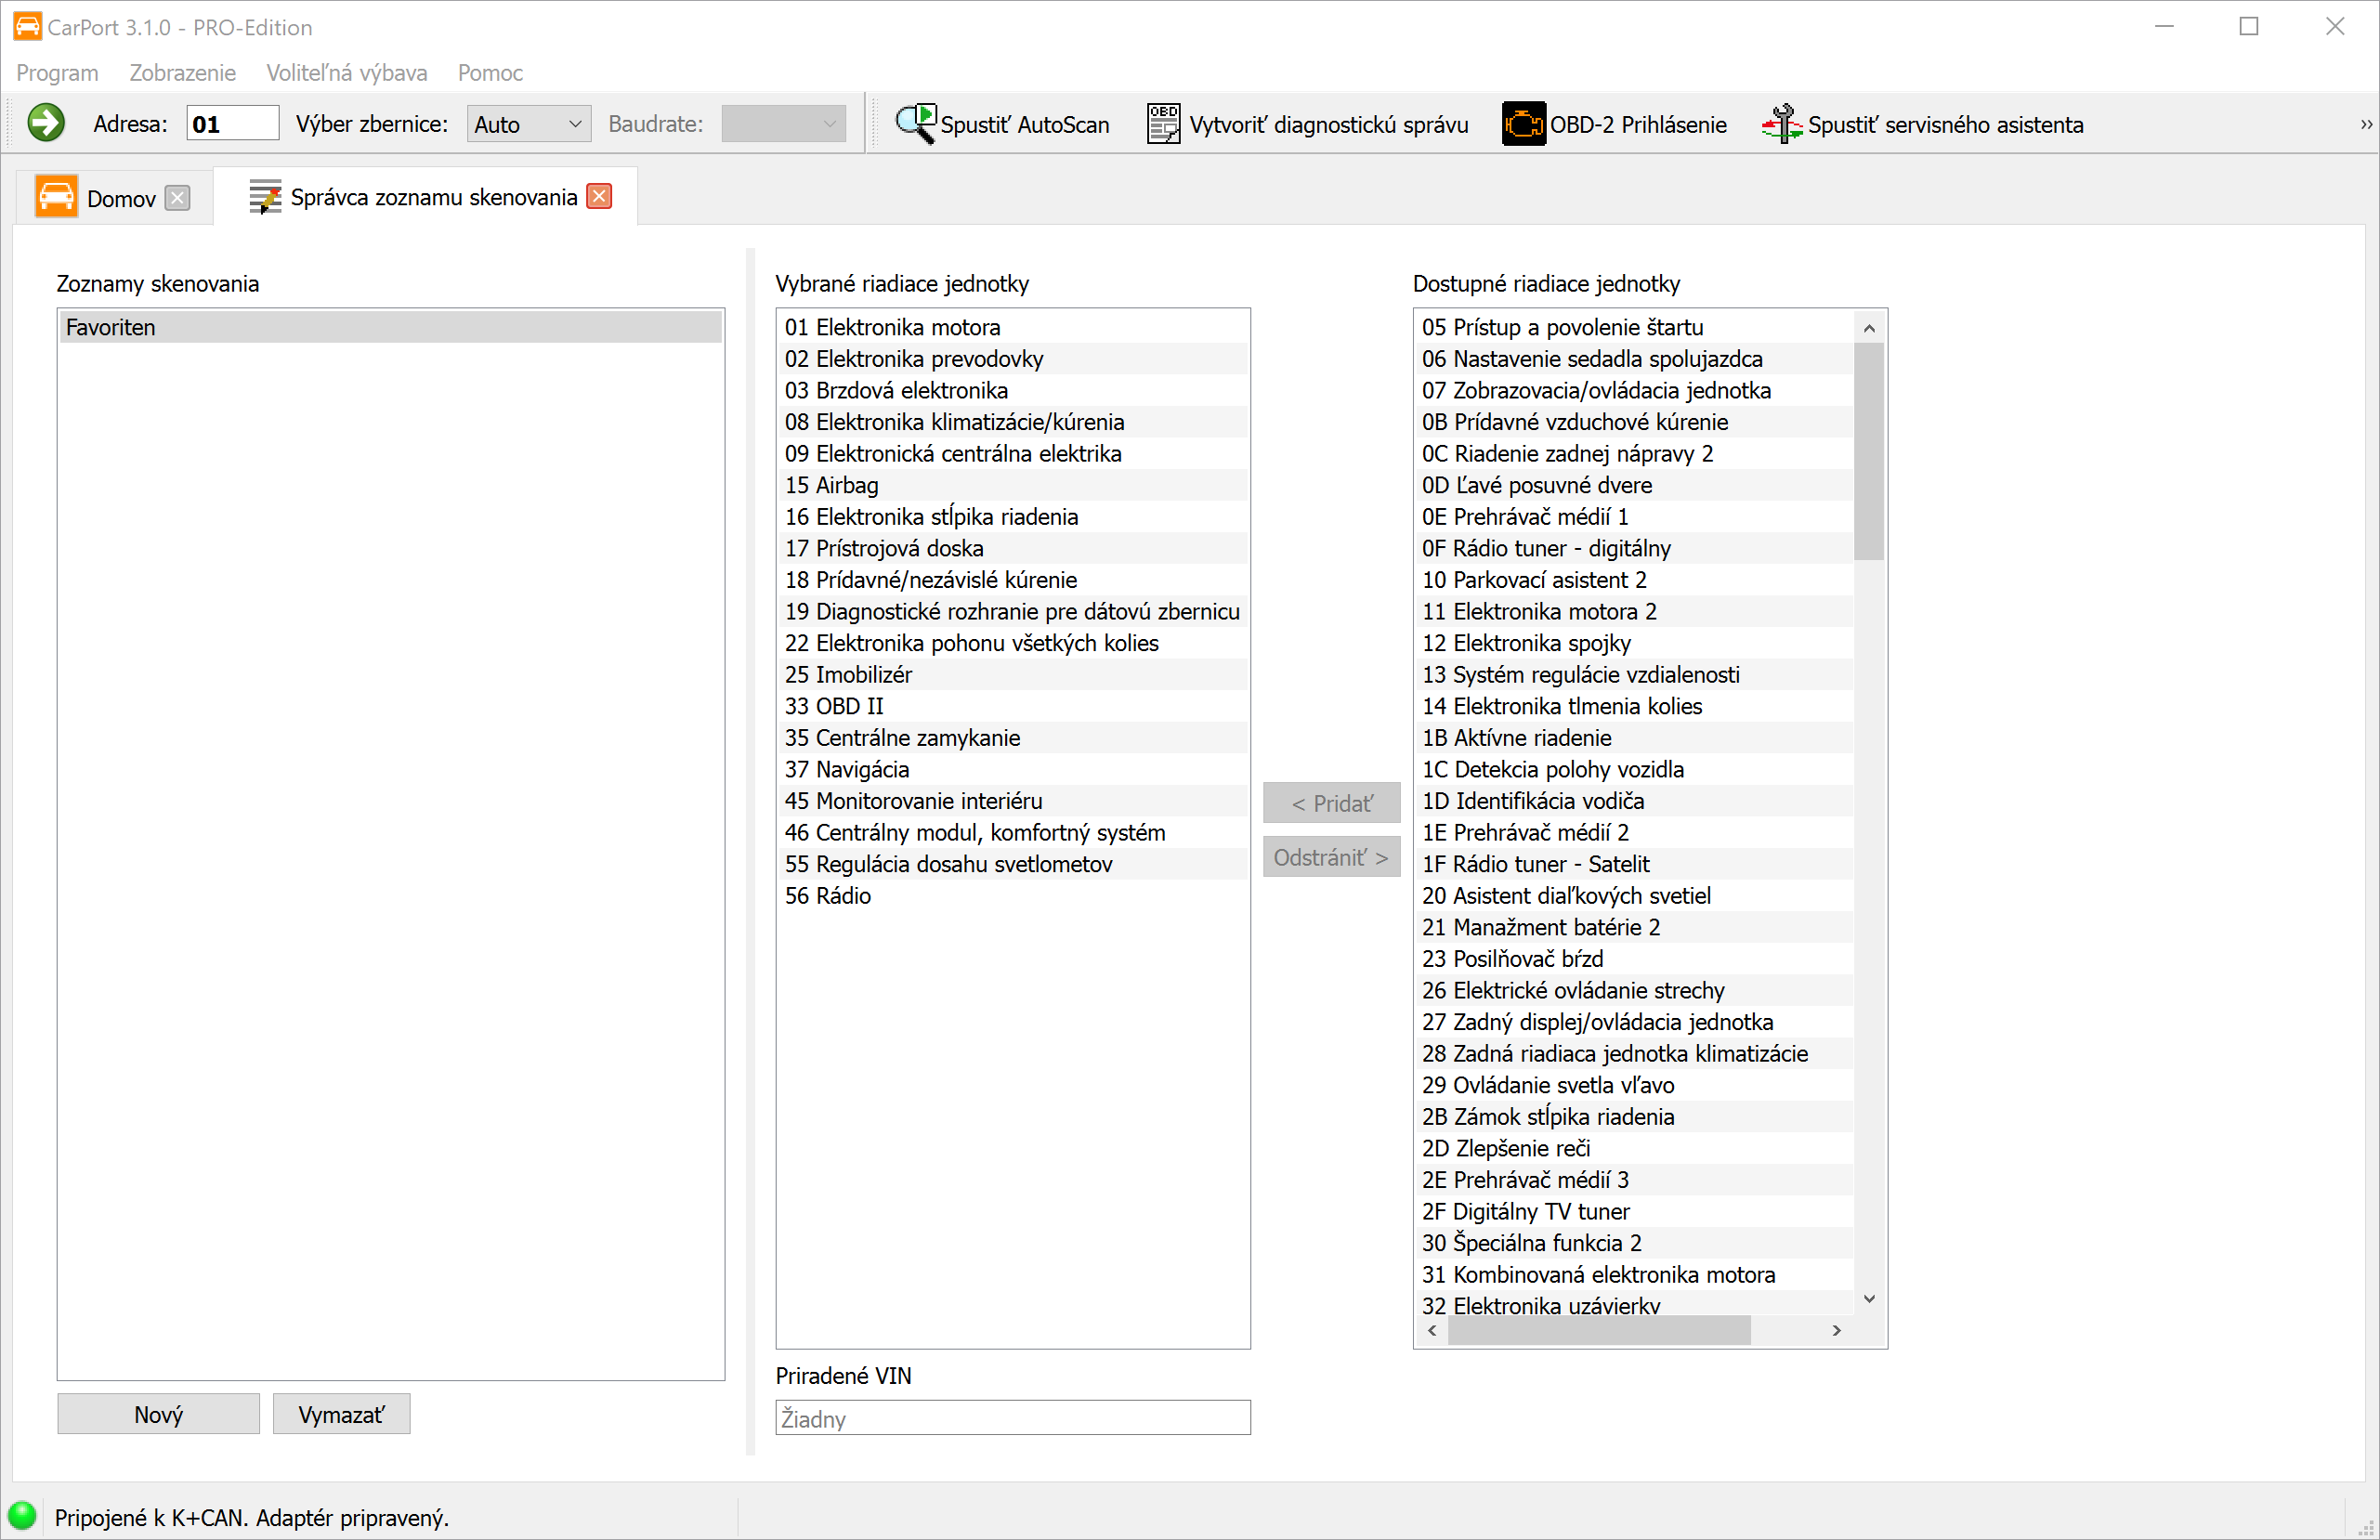Image resolution: width=2380 pixels, height=1540 pixels.
Task: Click the diagnostic report document icon
Action: [x=1163, y=123]
